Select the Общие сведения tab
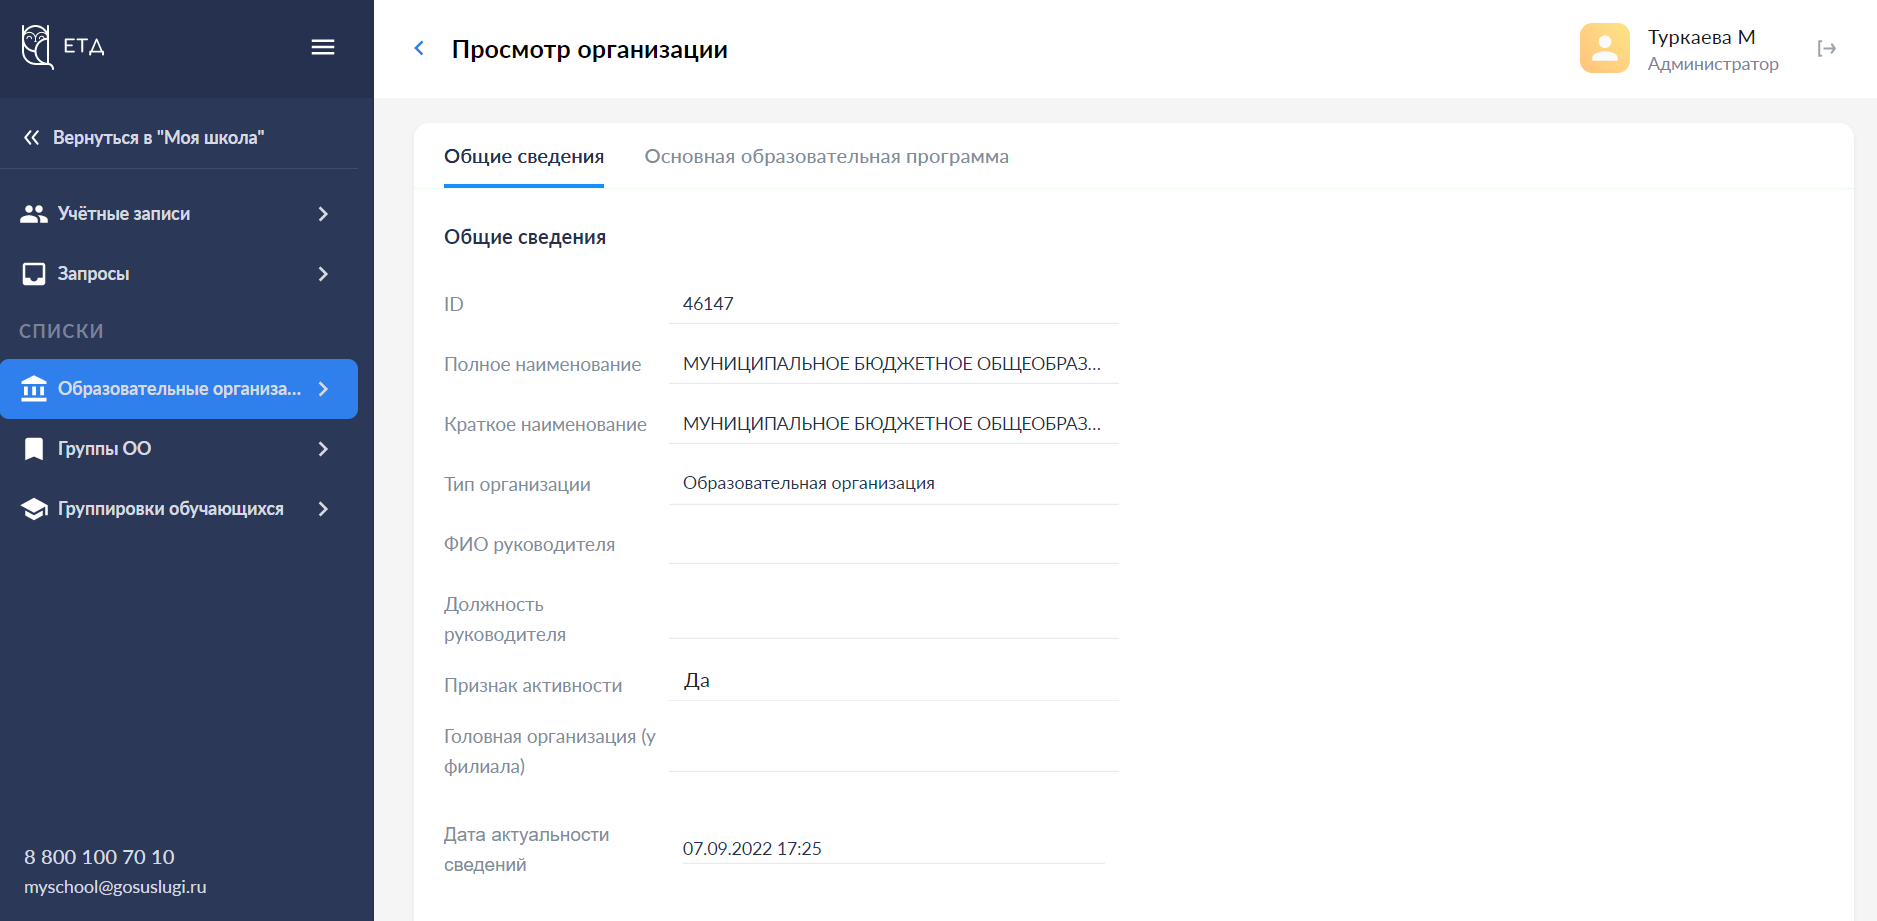This screenshot has height=921, width=1877. point(523,157)
